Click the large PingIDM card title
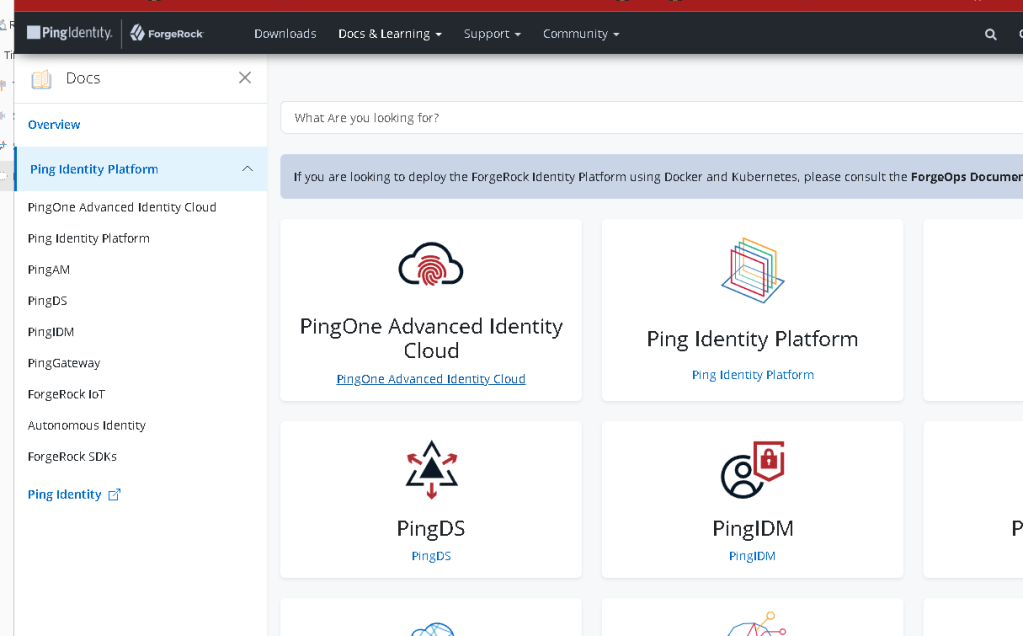This screenshot has height=636, width=1023. [753, 528]
